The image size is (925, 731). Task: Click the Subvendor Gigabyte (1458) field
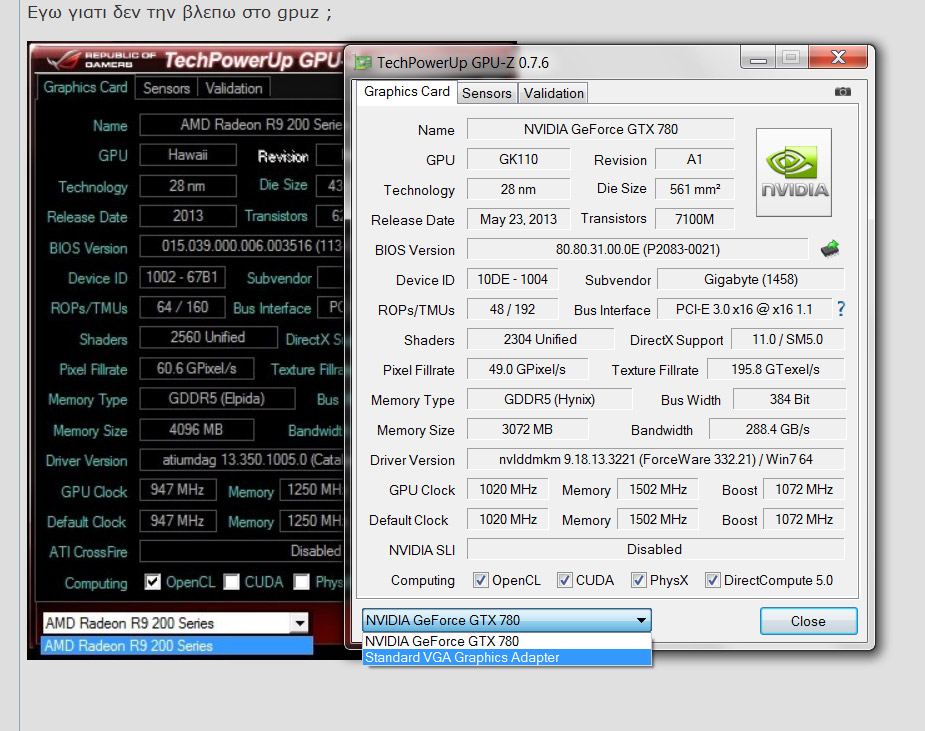(x=750, y=279)
